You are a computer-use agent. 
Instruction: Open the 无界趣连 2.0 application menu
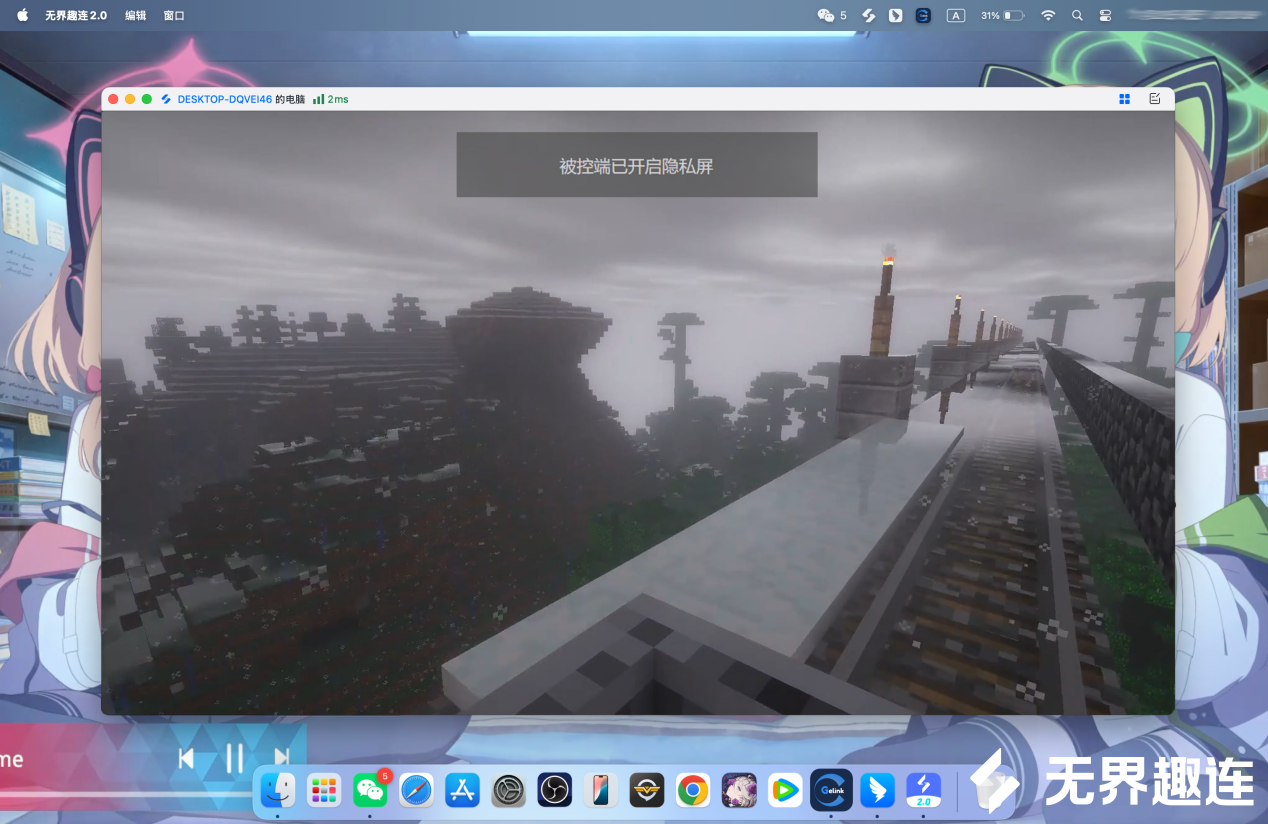click(x=76, y=16)
